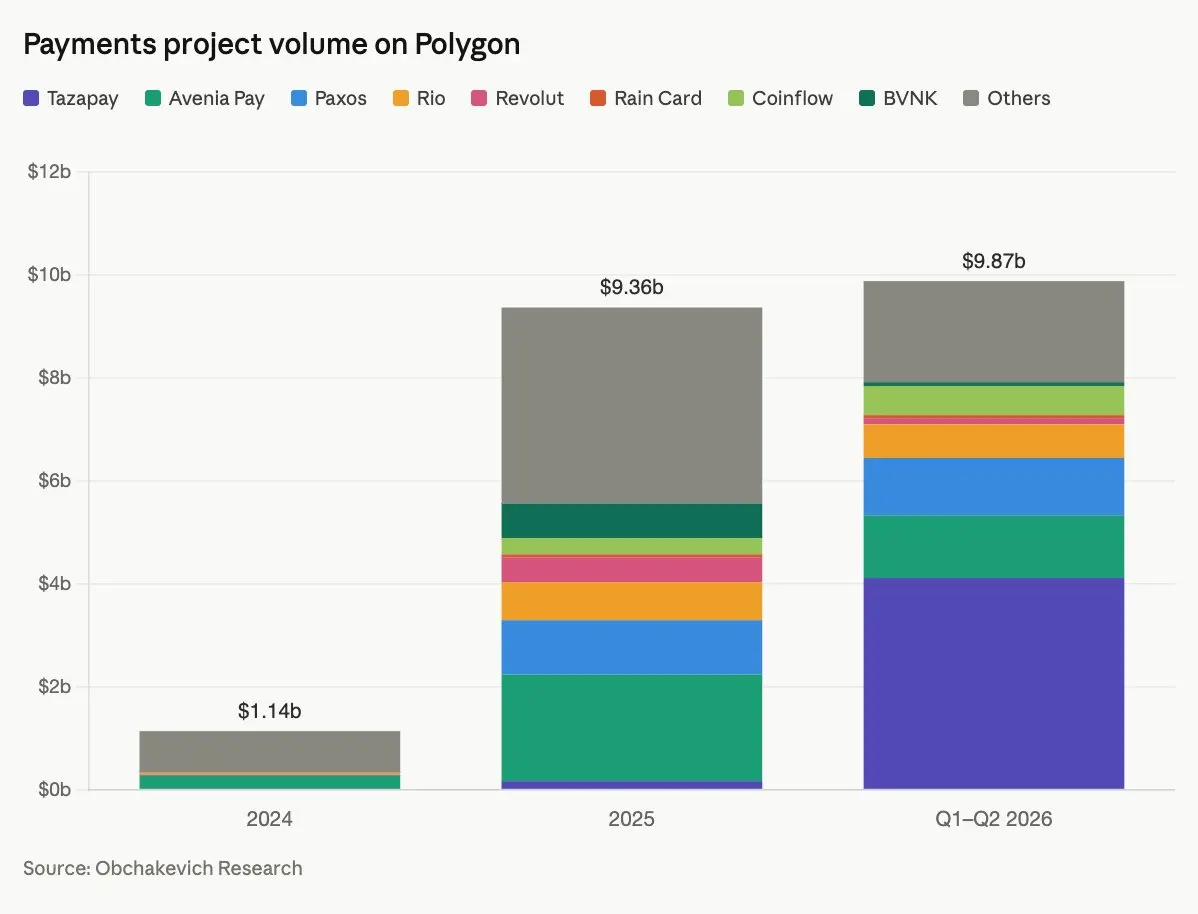
Task: Click the Avenia Pay green segment in Q1–Q2 2026 bar
Action: point(994,547)
